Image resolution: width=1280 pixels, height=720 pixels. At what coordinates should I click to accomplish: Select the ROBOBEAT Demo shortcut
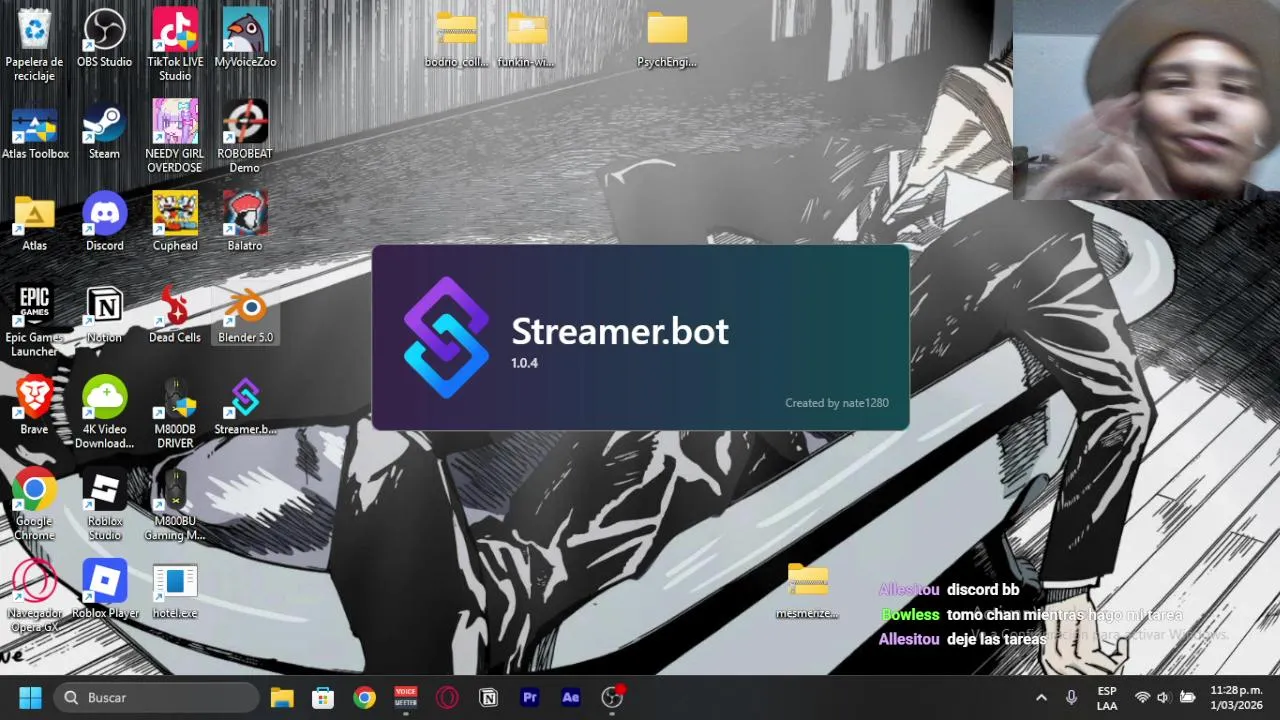pyautogui.click(x=245, y=136)
